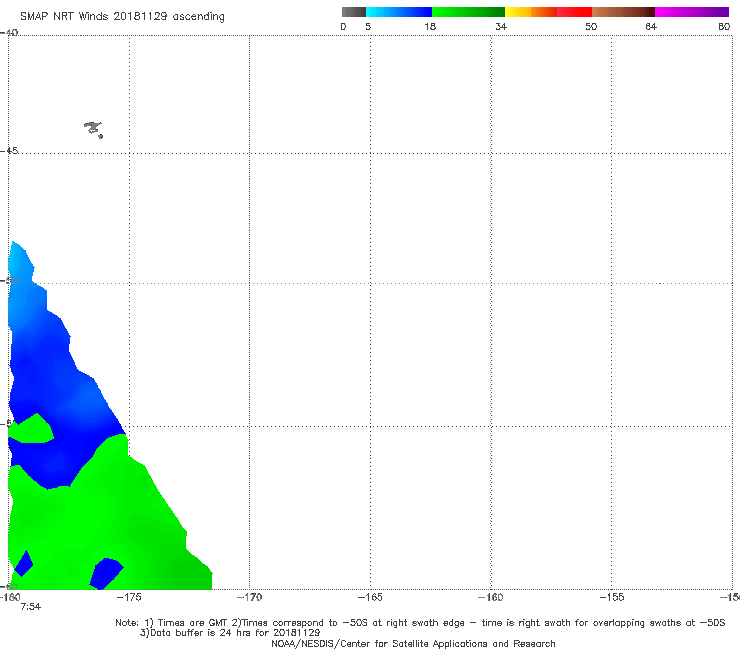Click the red segment of the color bar
This screenshot has width=740, height=650.
click(x=574, y=12)
